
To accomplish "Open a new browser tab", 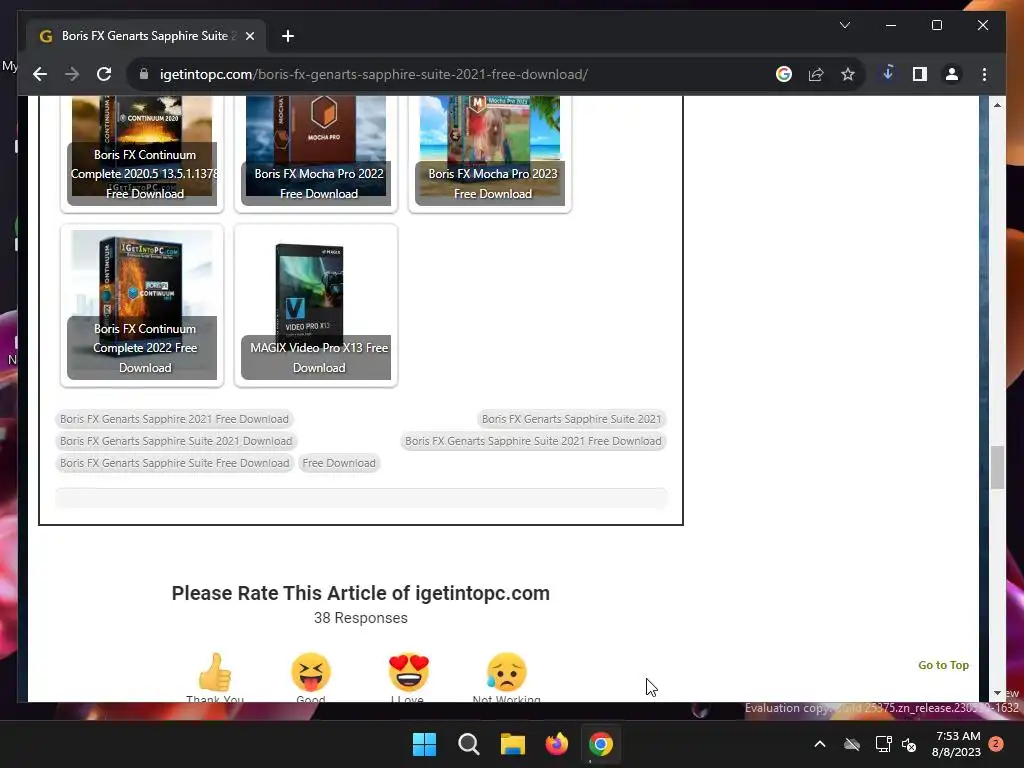I will tap(288, 36).
